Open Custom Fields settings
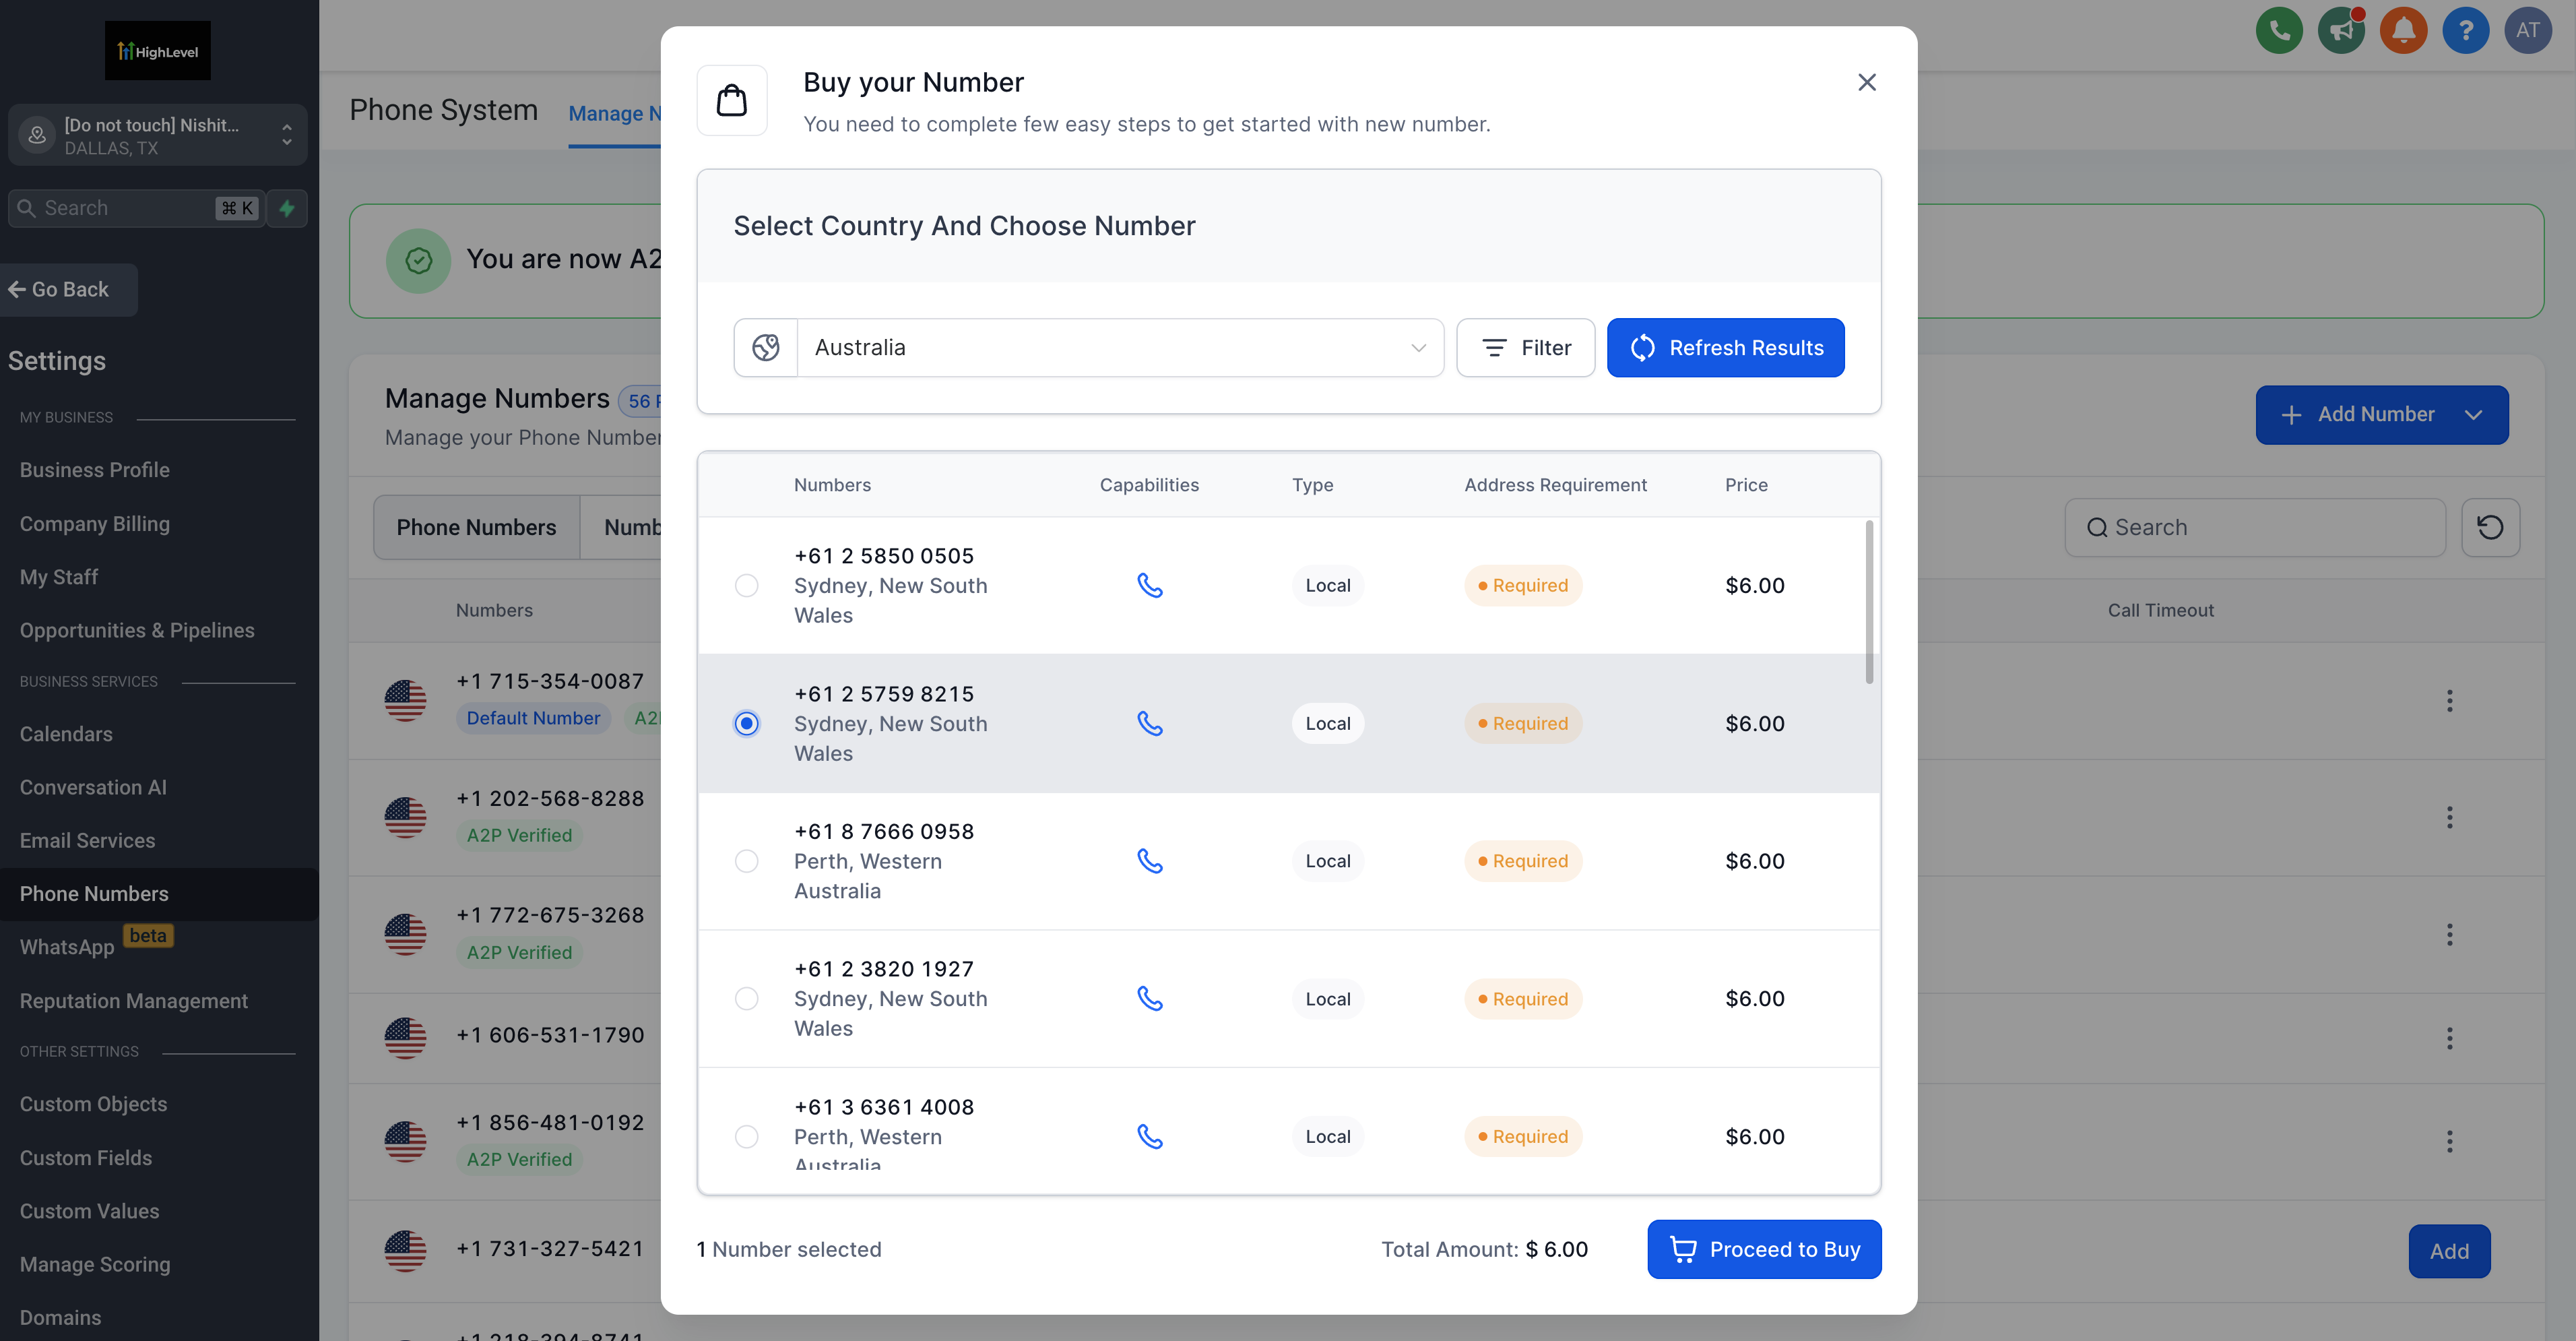This screenshot has width=2576, height=1341. tap(86, 1158)
